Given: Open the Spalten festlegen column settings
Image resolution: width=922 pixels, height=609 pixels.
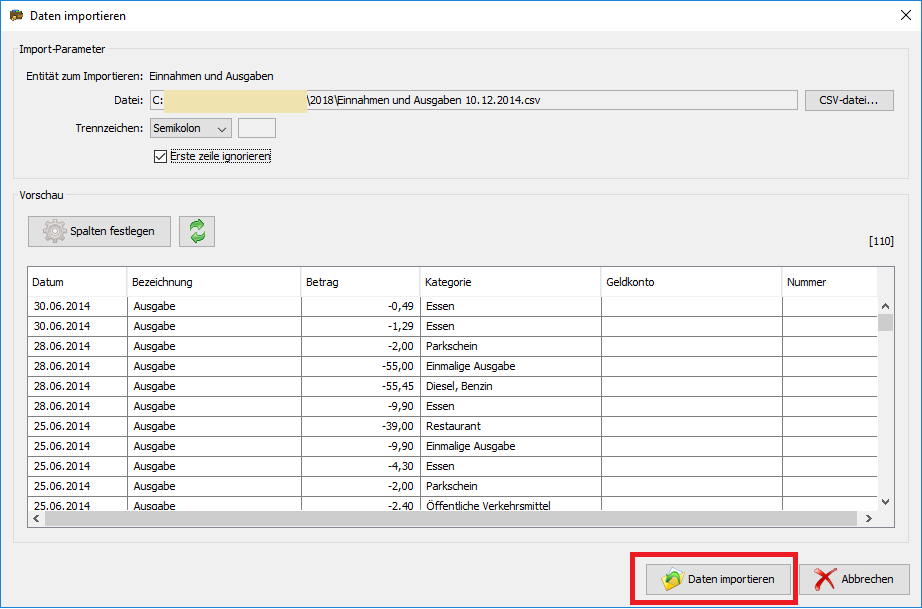Looking at the screenshot, I should click(99, 231).
